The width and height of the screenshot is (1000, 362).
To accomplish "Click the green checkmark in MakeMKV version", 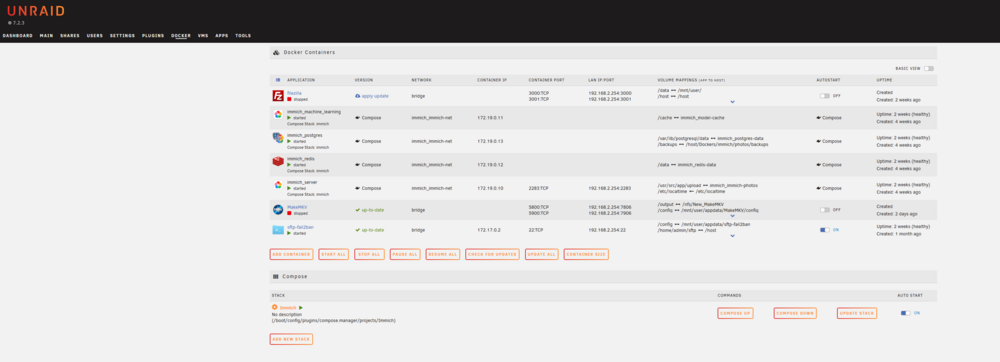I will [x=358, y=210].
